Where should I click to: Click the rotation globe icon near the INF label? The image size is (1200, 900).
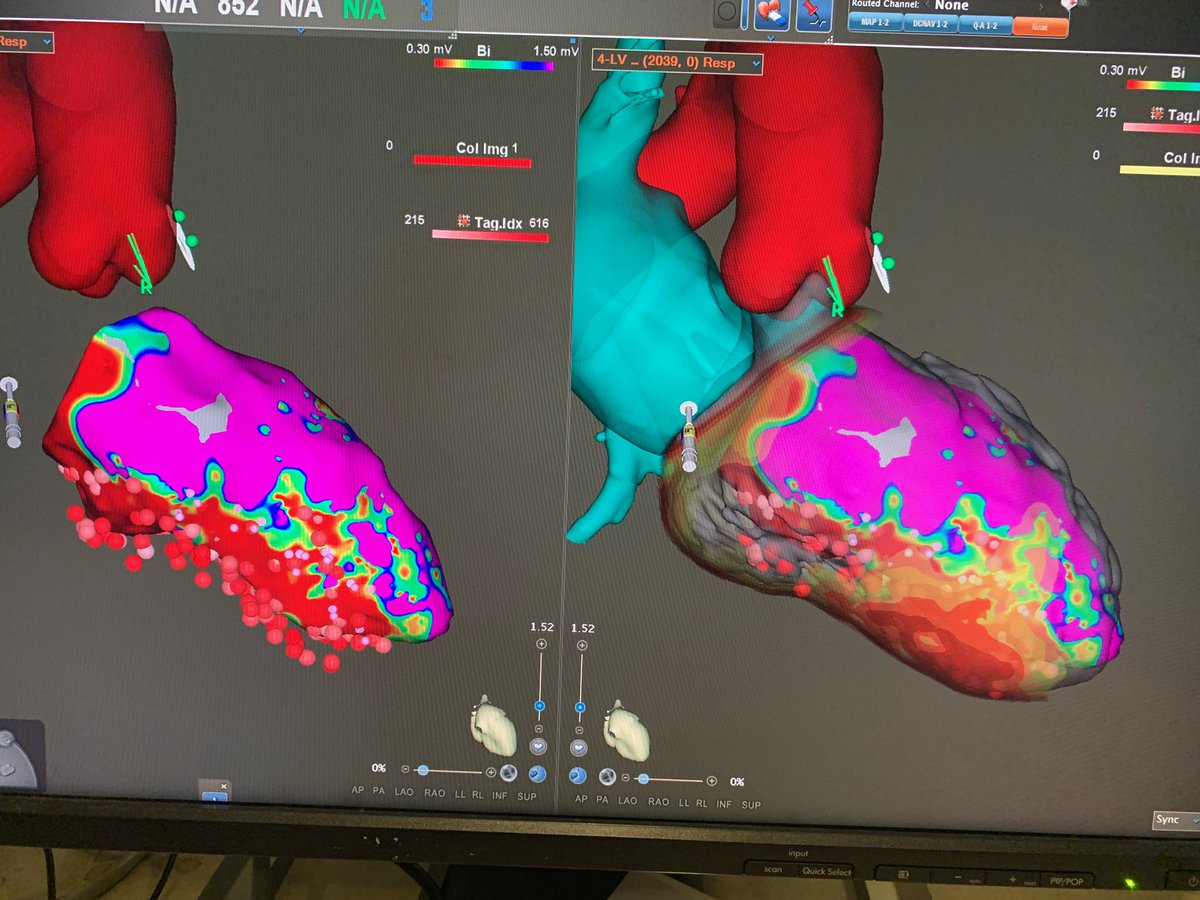pos(509,773)
